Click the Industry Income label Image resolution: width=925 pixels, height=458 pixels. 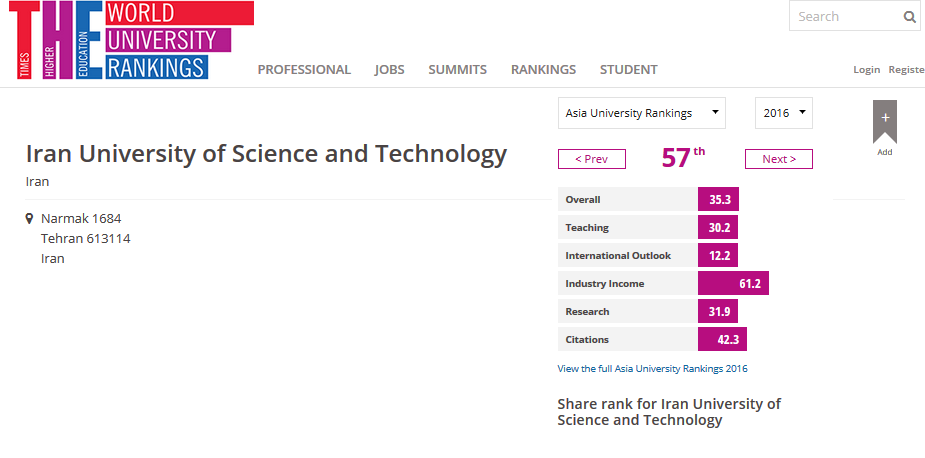click(x=605, y=283)
